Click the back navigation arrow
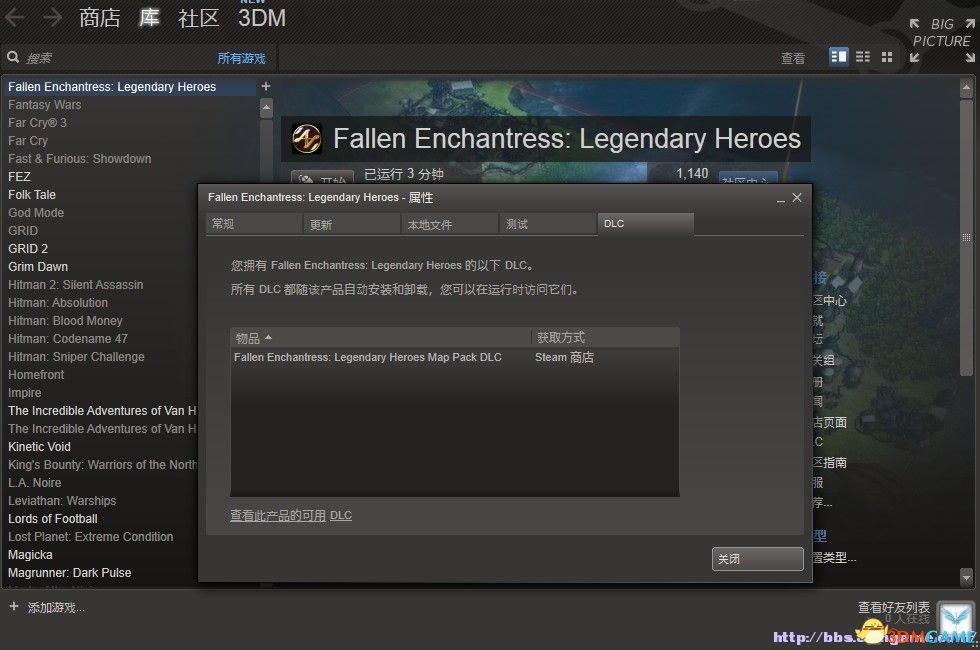980x650 pixels. pyautogui.click(x=15, y=18)
